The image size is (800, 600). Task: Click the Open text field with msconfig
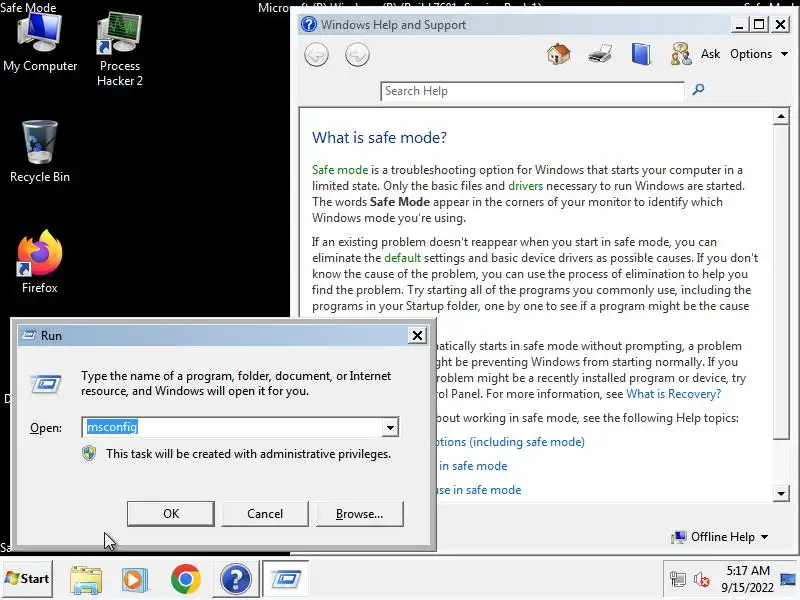(232, 427)
